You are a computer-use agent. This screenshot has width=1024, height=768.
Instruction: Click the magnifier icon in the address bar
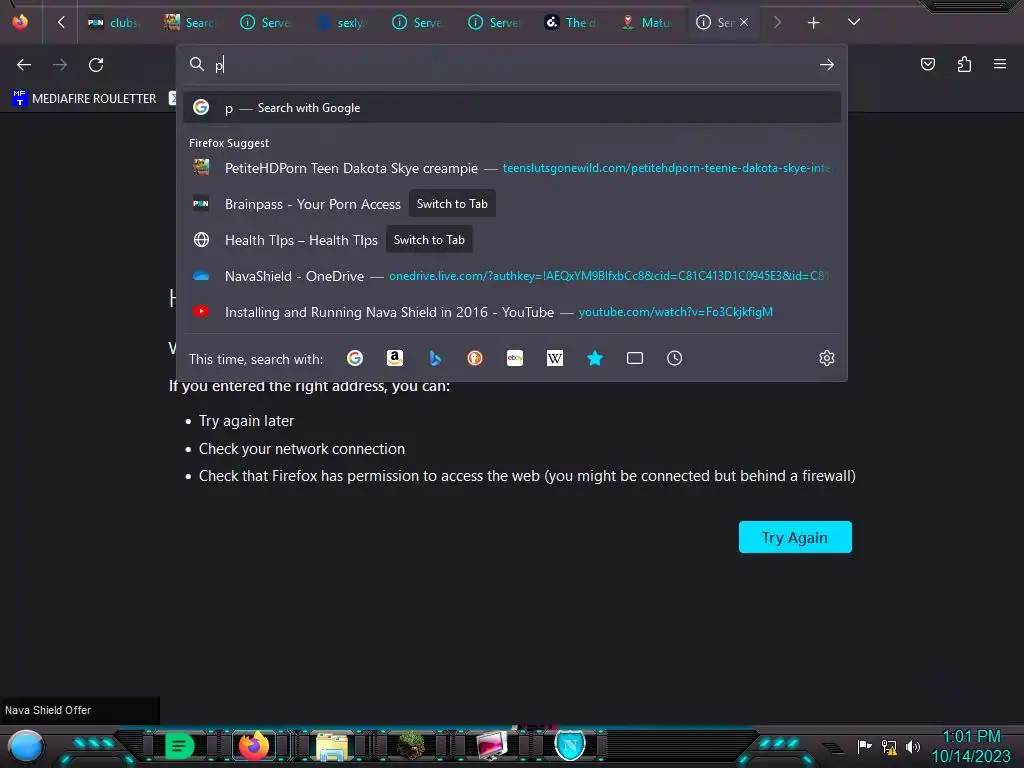[197, 64]
